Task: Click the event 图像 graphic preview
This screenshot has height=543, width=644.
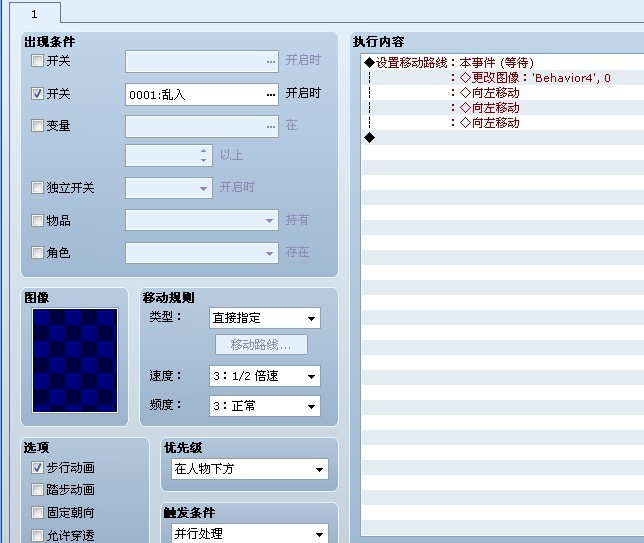Action: (x=75, y=361)
